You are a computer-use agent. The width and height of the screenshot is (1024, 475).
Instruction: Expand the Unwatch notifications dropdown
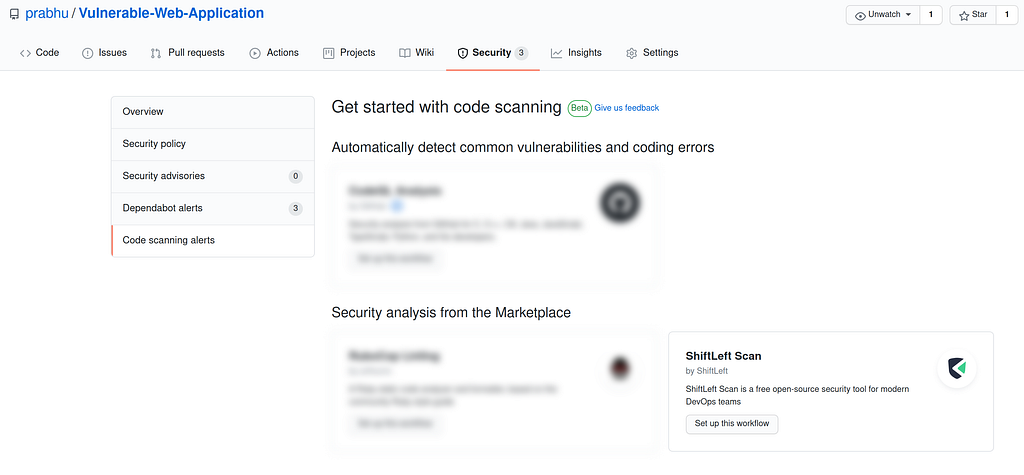pos(883,15)
